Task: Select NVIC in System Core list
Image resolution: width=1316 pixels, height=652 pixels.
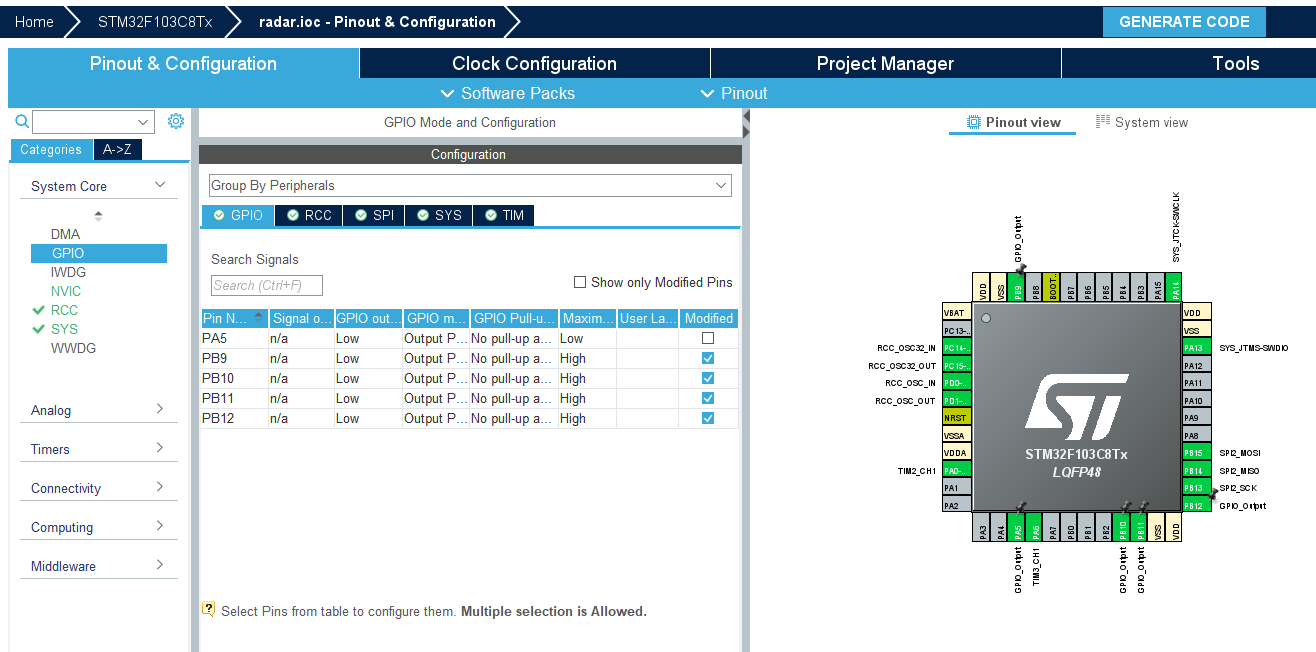Action: (66, 291)
